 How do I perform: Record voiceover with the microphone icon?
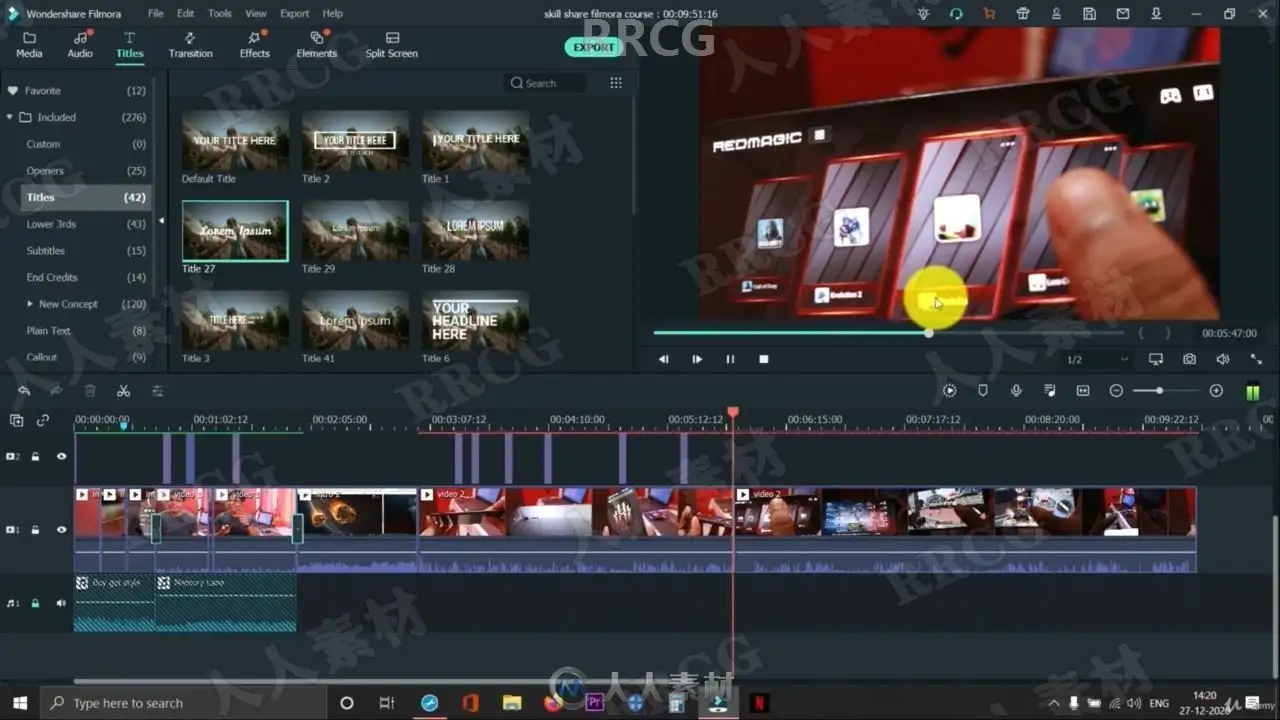click(x=1016, y=391)
